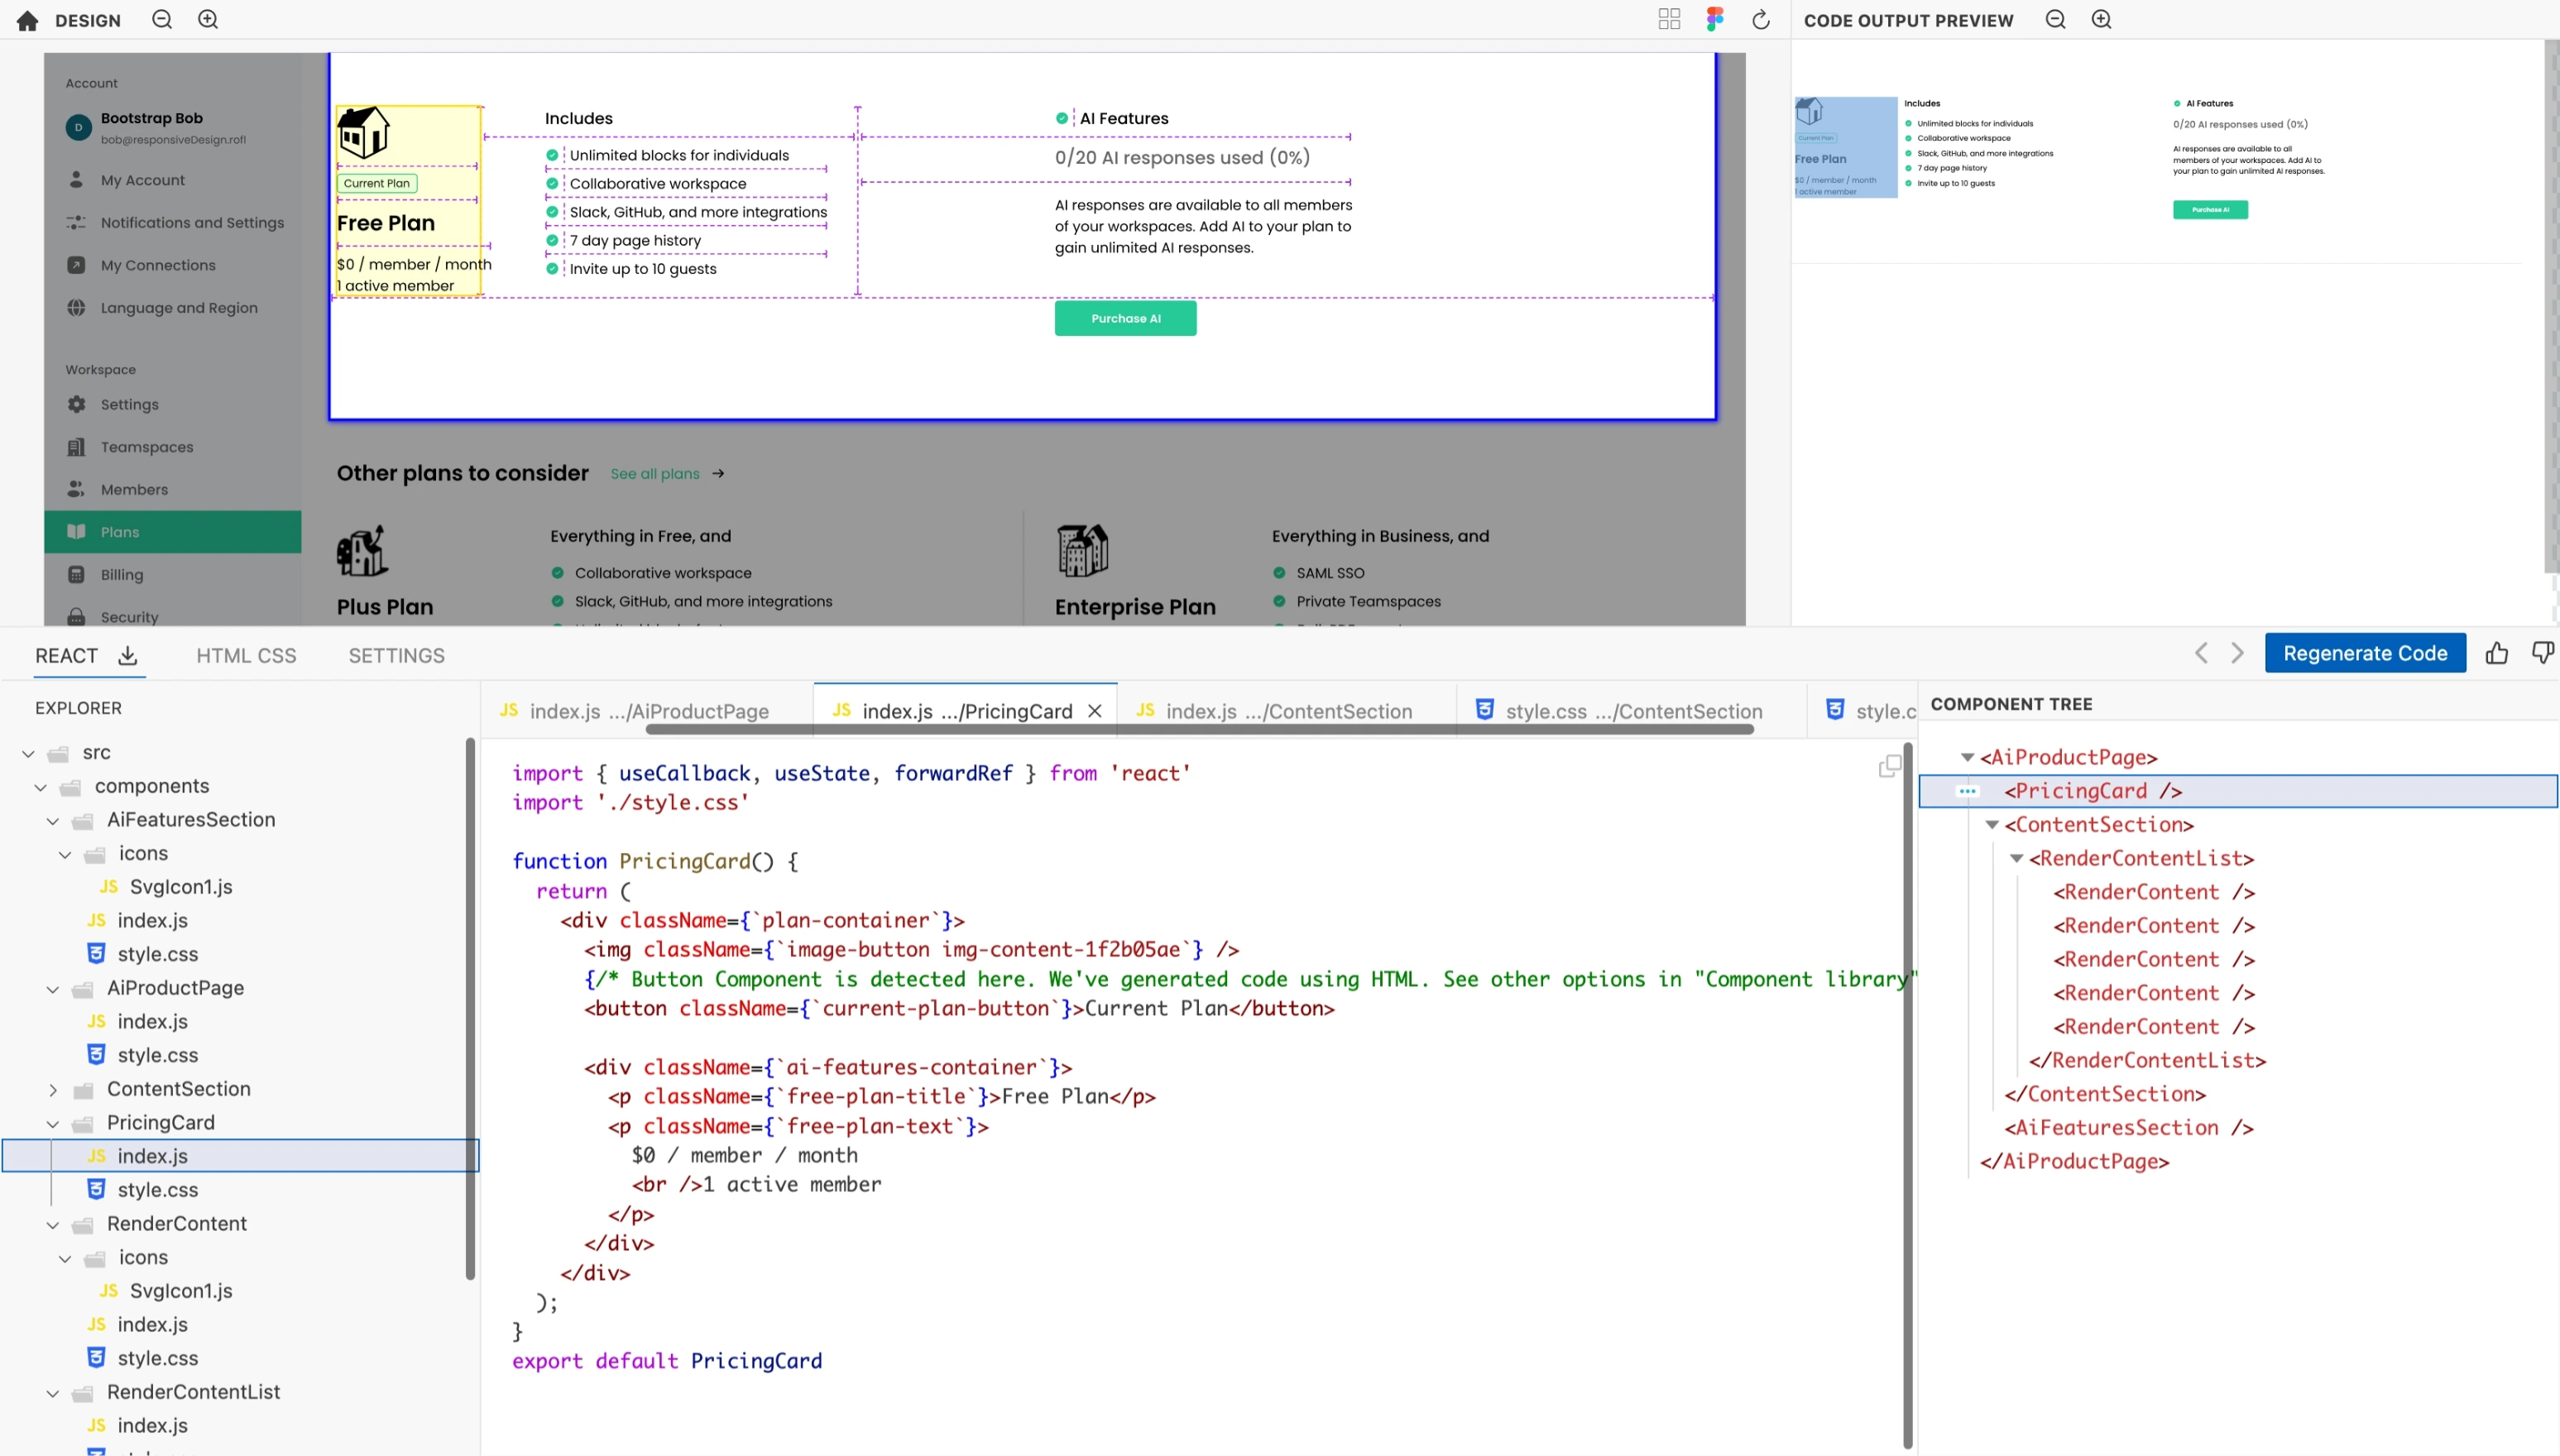Open the Figma logo icon

click(1715, 20)
